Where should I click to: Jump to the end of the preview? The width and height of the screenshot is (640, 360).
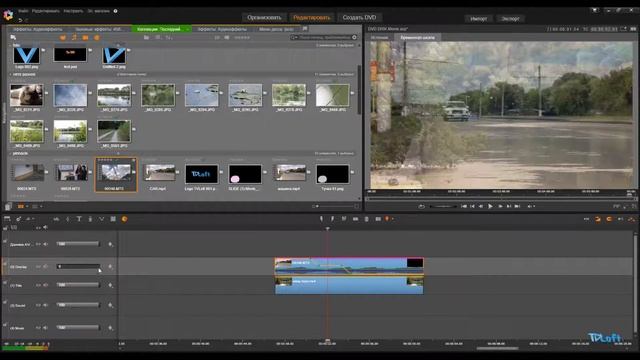pos(517,207)
